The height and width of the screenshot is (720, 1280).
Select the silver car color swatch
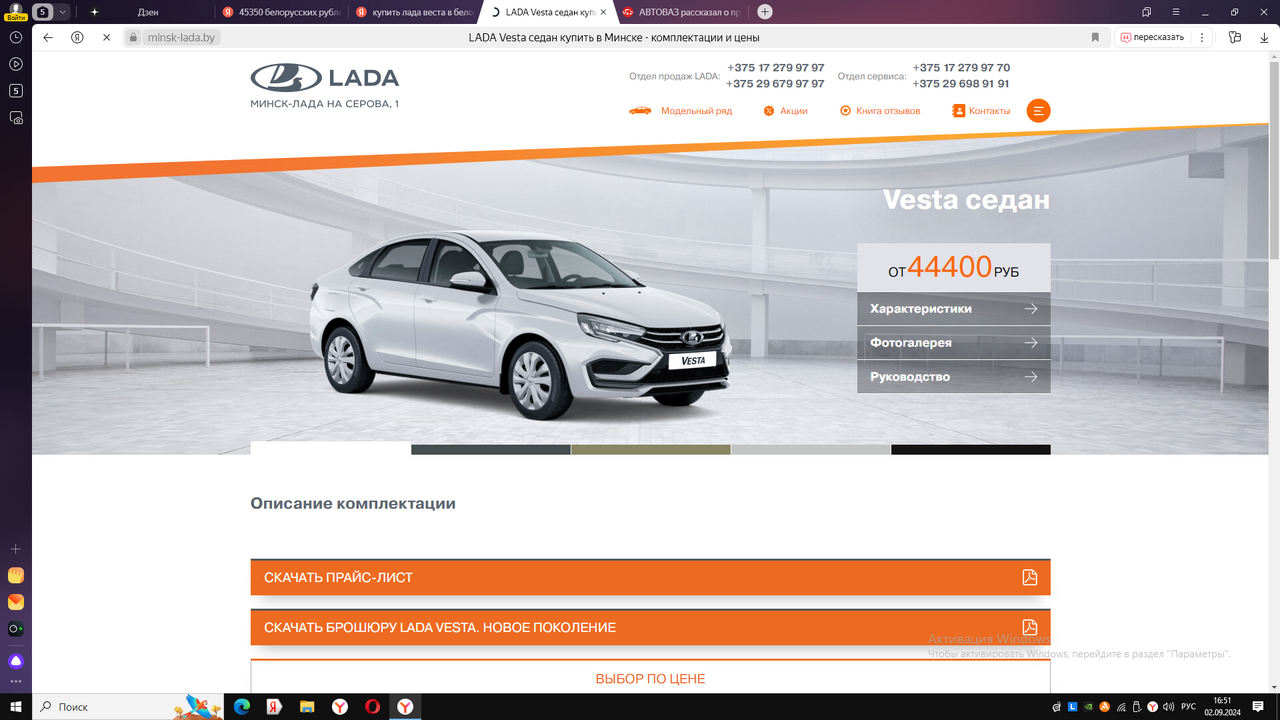pyautogui.click(x=811, y=449)
